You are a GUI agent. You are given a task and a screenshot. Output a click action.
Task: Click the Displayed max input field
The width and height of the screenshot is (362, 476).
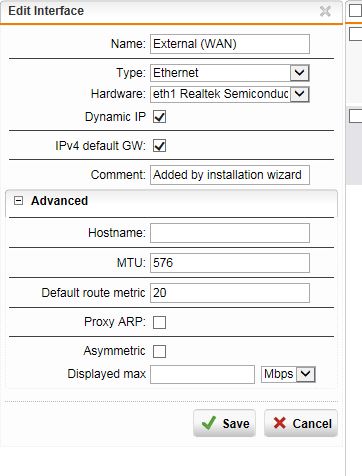click(x=202, y=374)
